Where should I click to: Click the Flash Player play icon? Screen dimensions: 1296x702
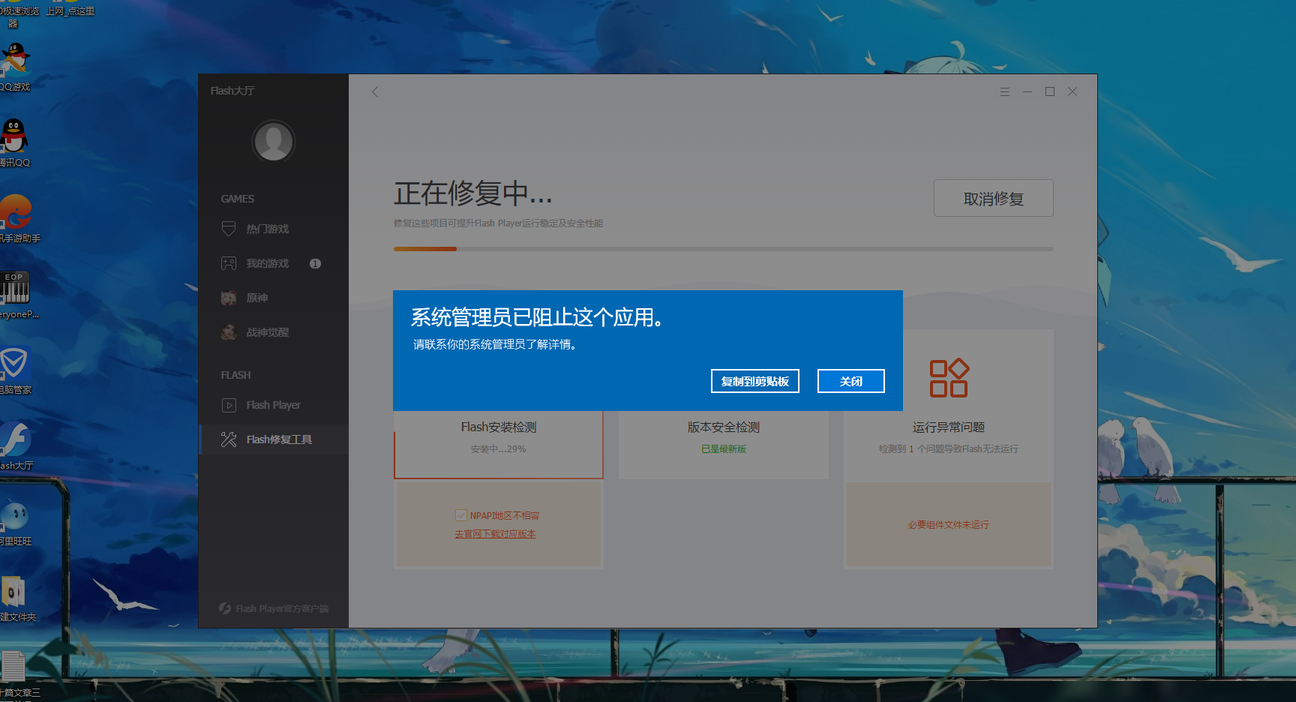pyautogui.click(x=228, y=405)
